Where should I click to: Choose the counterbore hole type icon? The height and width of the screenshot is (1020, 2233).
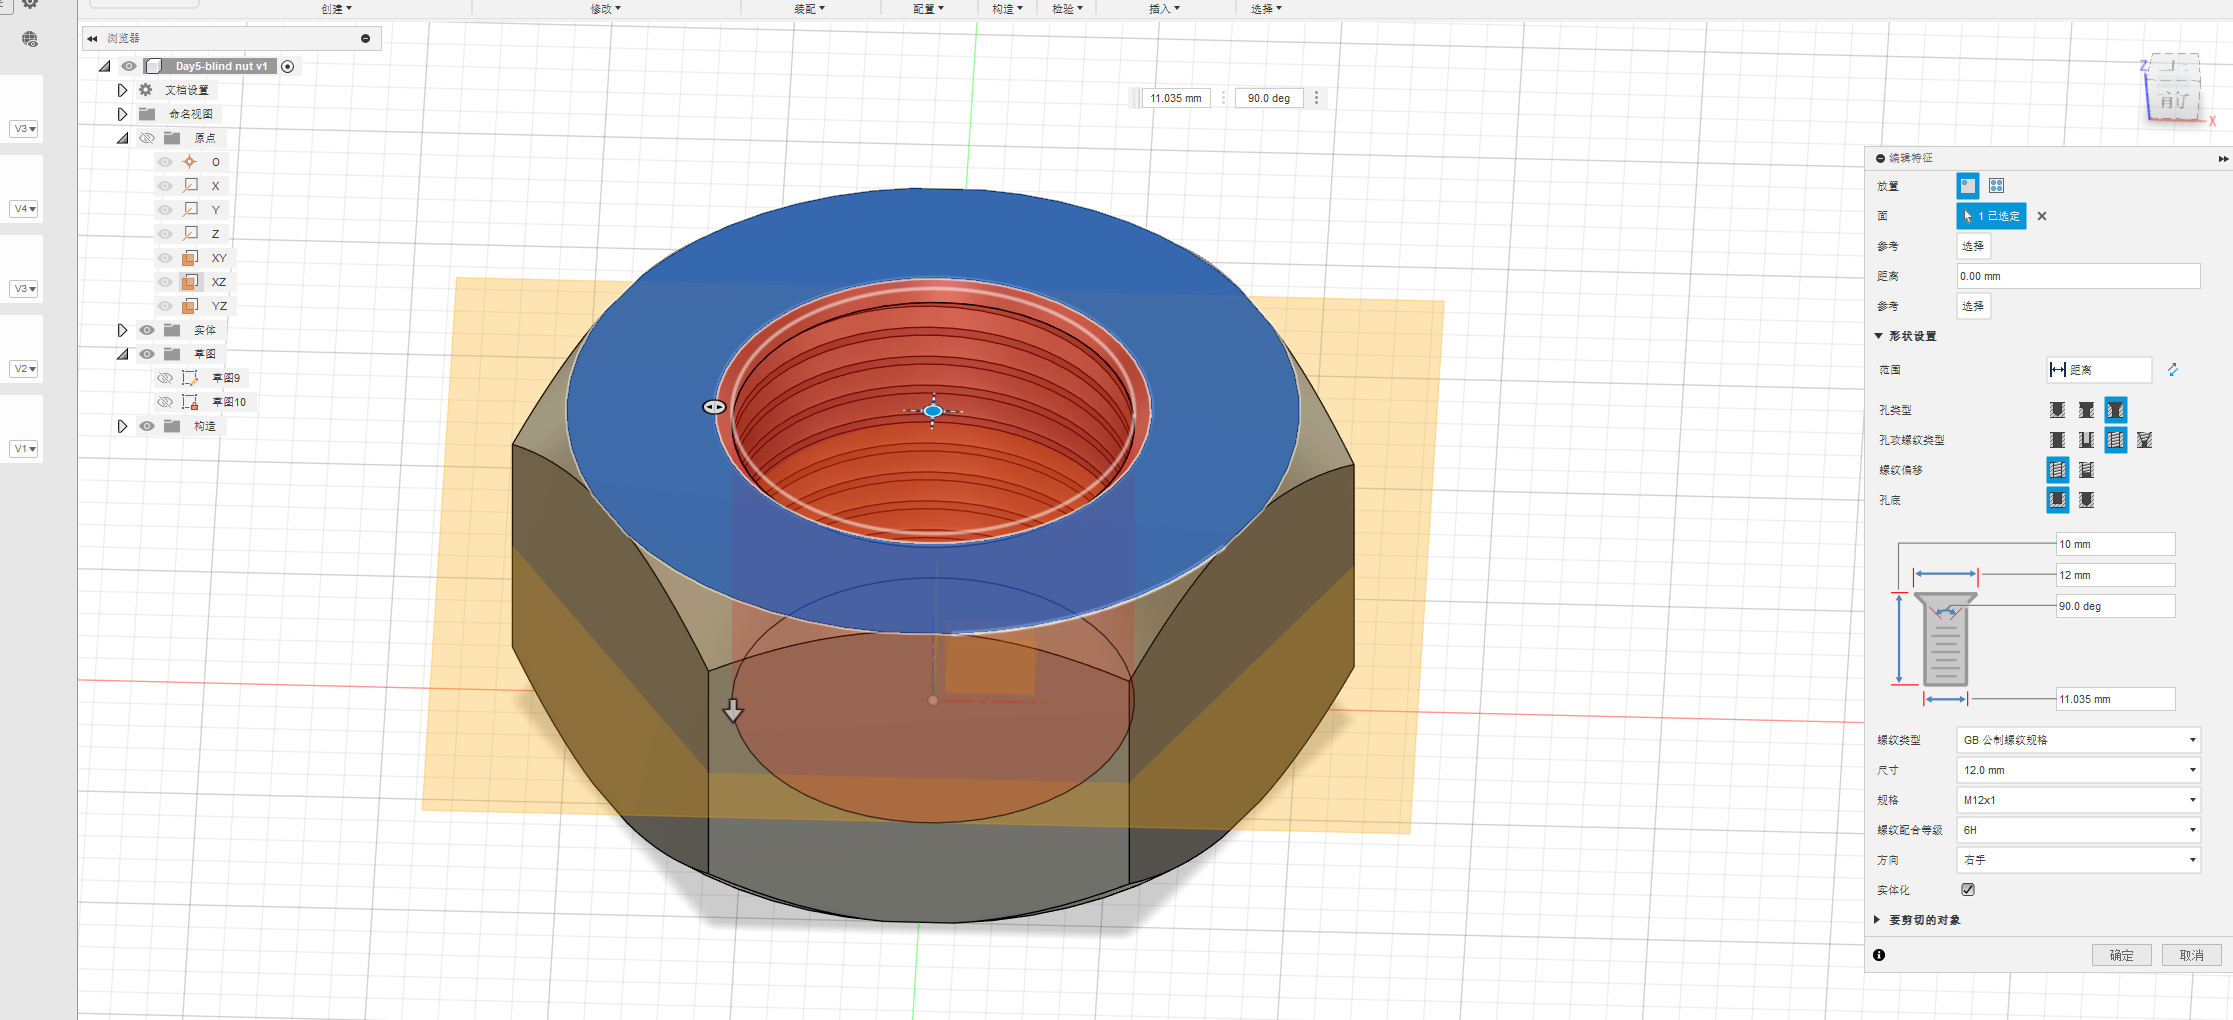click(2086, 410)
